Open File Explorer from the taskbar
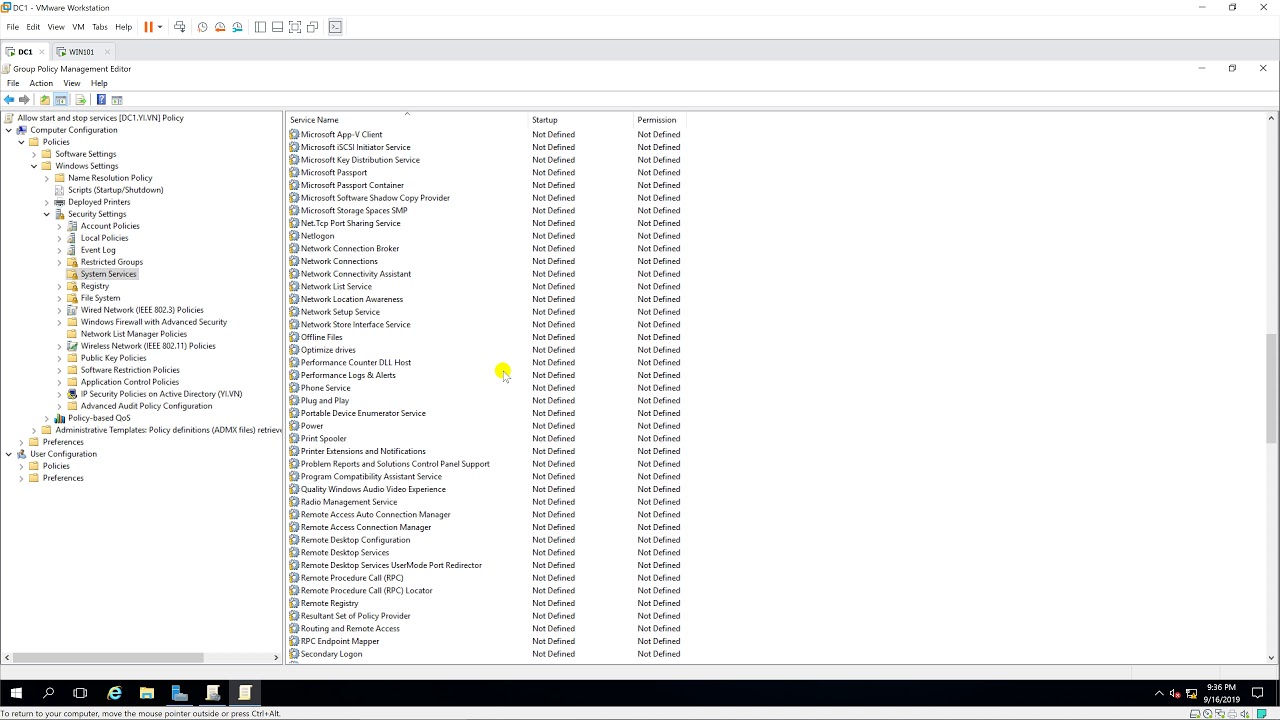Screen dimensions: 1280x720 (x=147, y=693)
